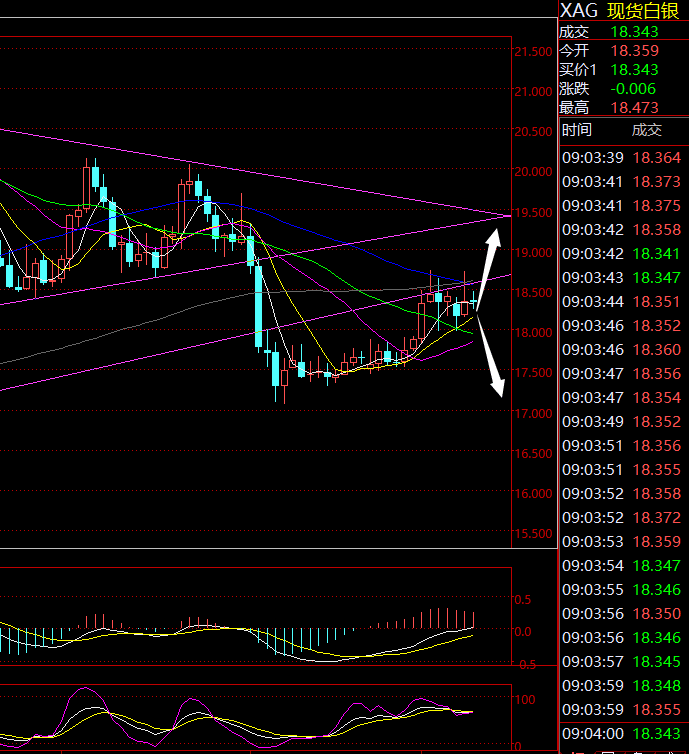This screenshot has width=689, height=754.
Task: Select the 09:03:44 tick row at 18.351
Action: (622, 302)
